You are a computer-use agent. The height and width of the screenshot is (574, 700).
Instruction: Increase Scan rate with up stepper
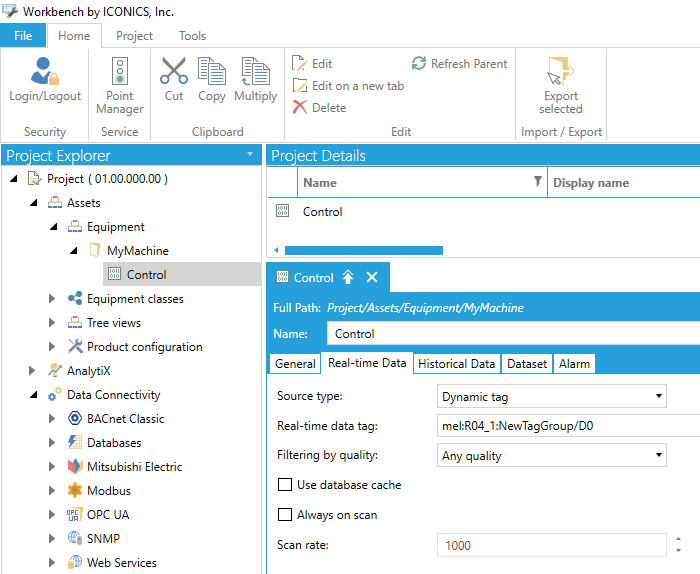point(678,539)
